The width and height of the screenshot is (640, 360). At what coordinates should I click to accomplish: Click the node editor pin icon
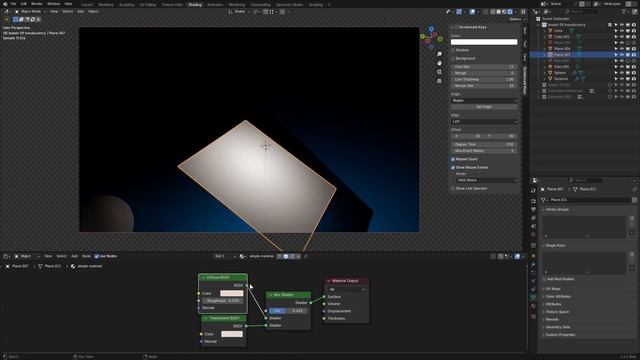pos(306,256)
